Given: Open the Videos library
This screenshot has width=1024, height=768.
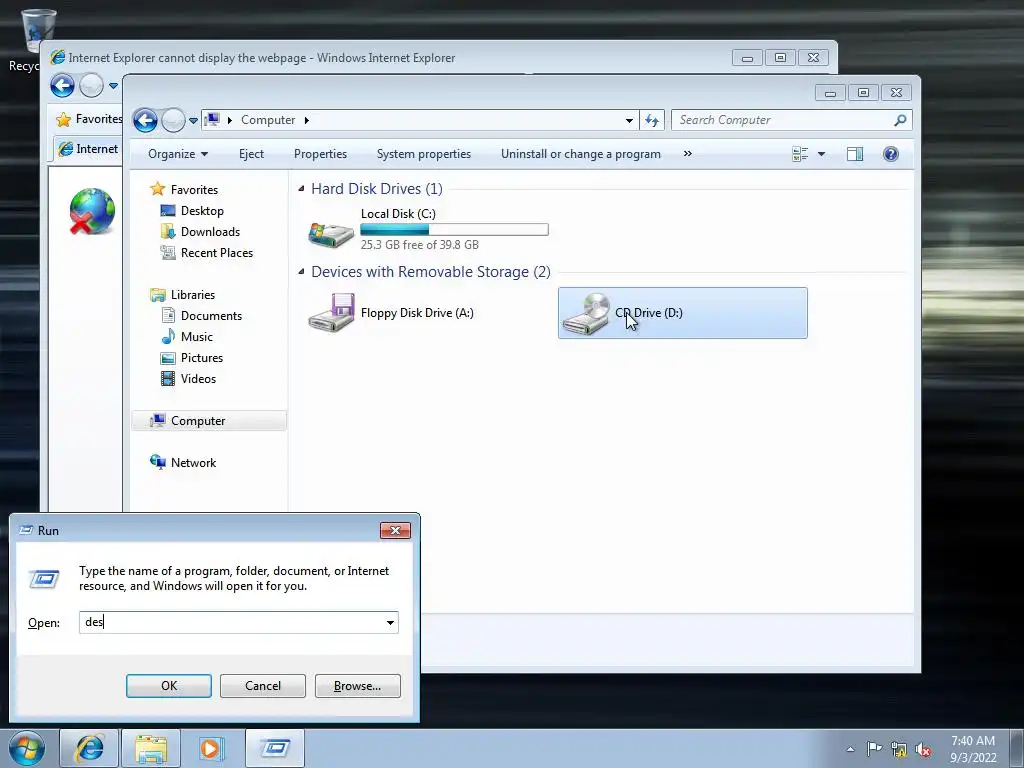Looking at the screenshot, I should [198, 379].
